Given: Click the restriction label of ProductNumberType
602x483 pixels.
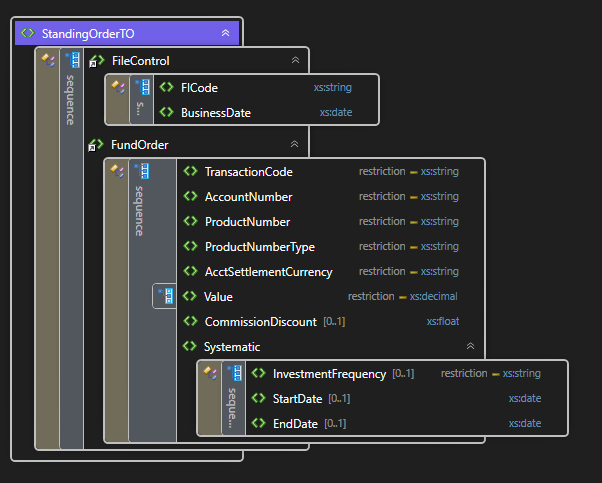Looking at the screenshot, I should [x=382, y=247].
